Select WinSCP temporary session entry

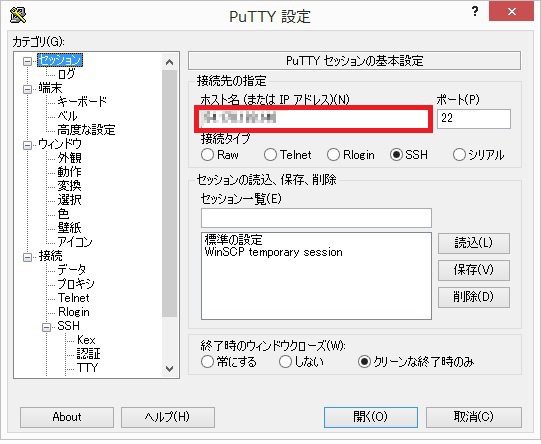(x=274, y=252)
